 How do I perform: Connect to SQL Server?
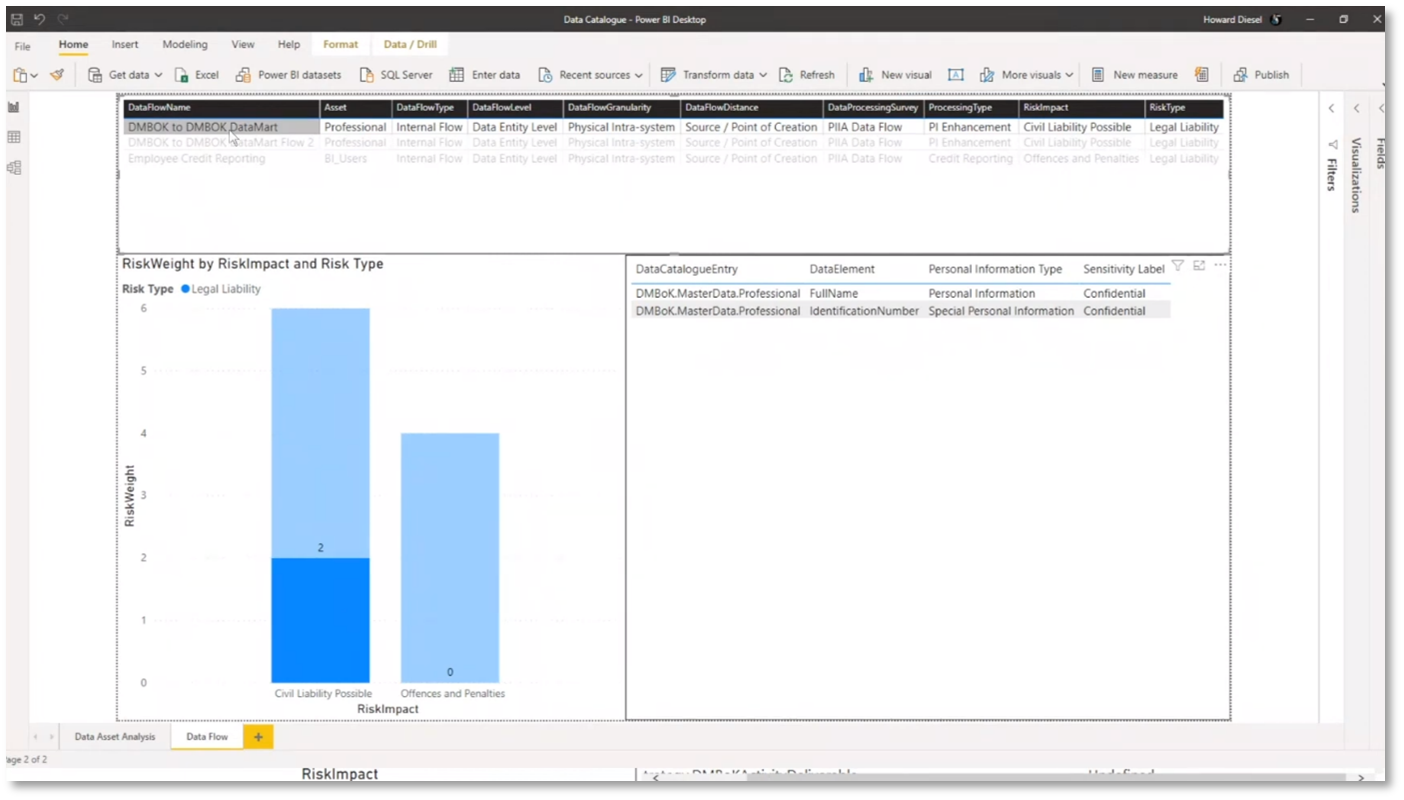(396, 75)
